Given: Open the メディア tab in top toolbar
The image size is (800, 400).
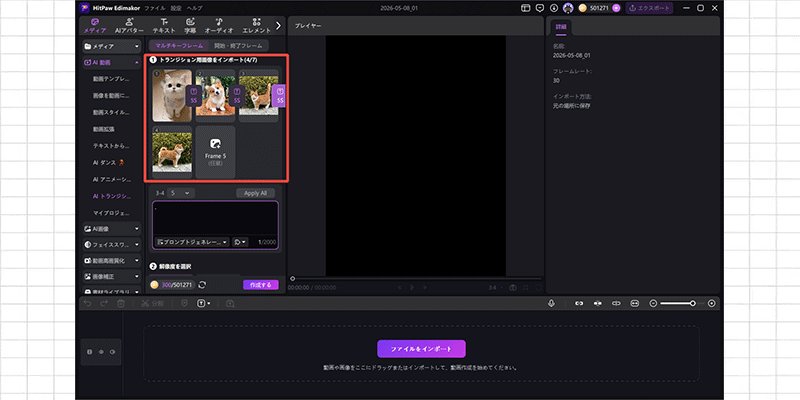Looking at the screenshot, I should (94, 26).
